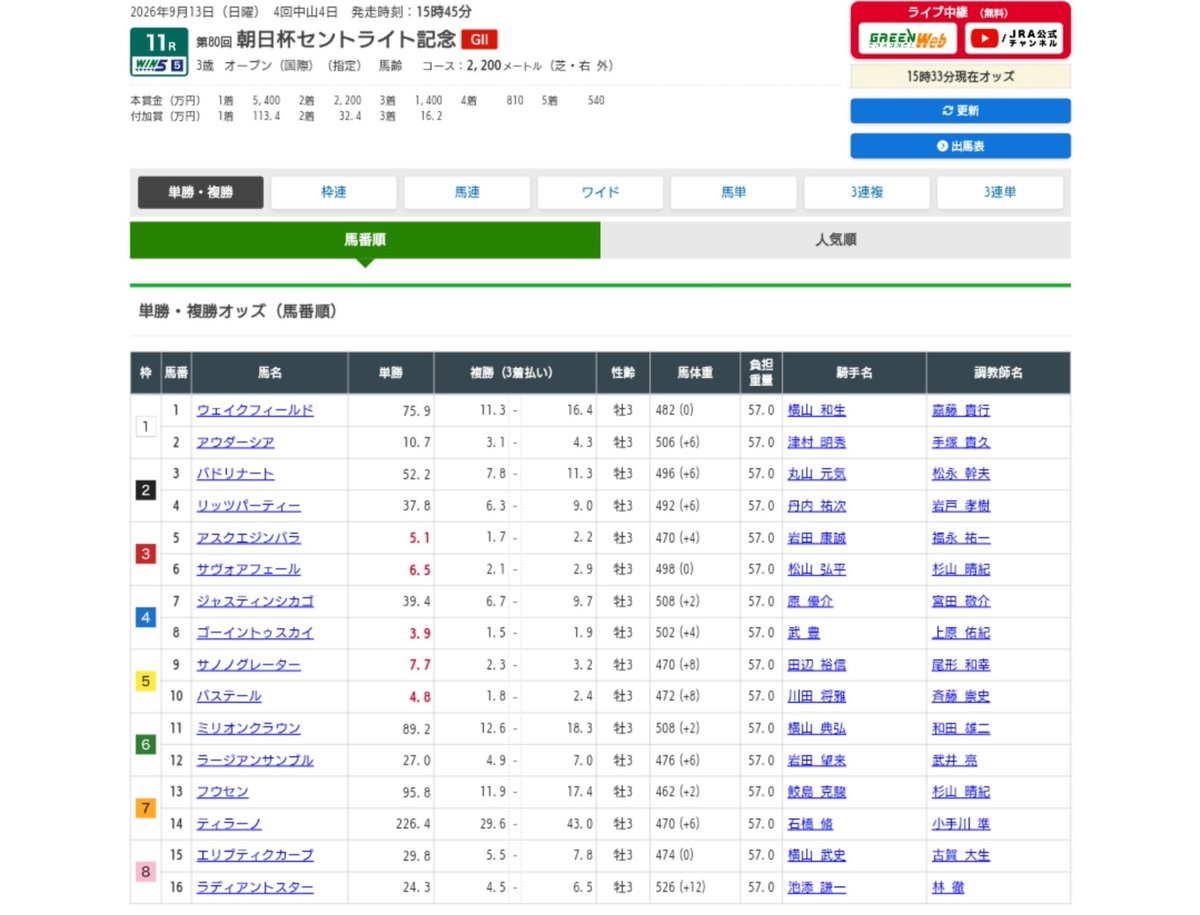Open horse サノノグレーター link

[248, 665]
